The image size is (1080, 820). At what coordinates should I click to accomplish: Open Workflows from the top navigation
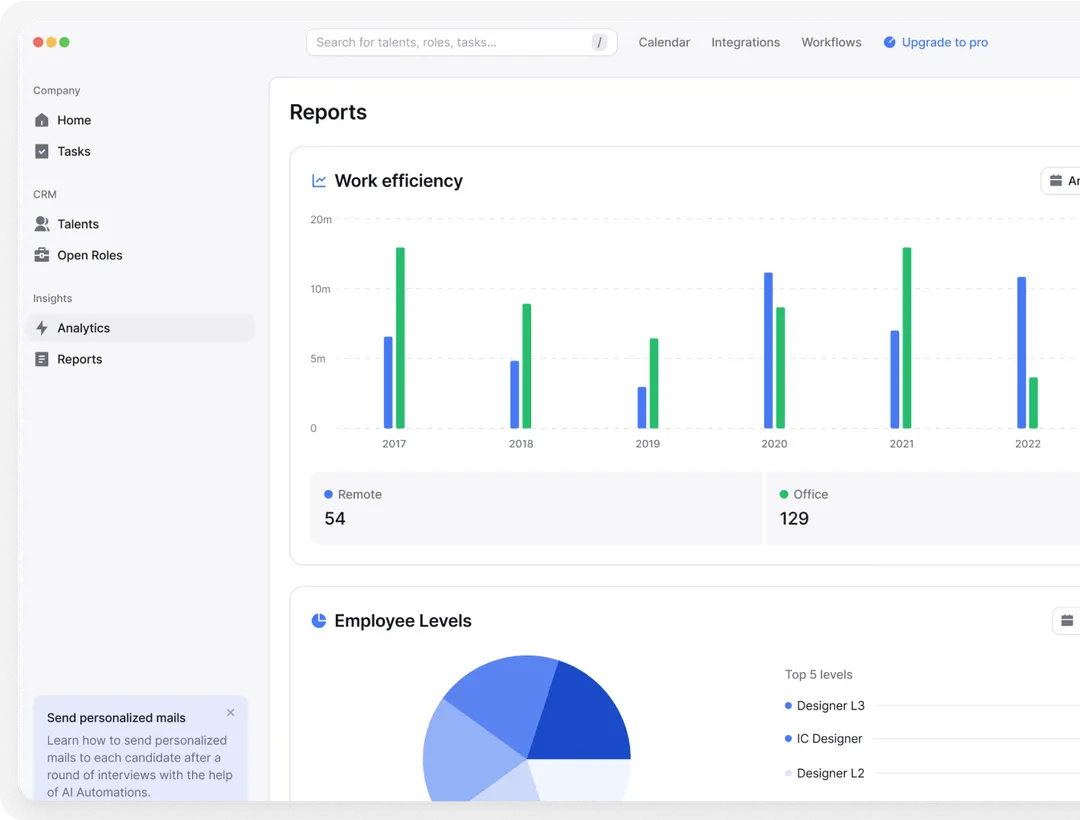click(x=831, y=43)
